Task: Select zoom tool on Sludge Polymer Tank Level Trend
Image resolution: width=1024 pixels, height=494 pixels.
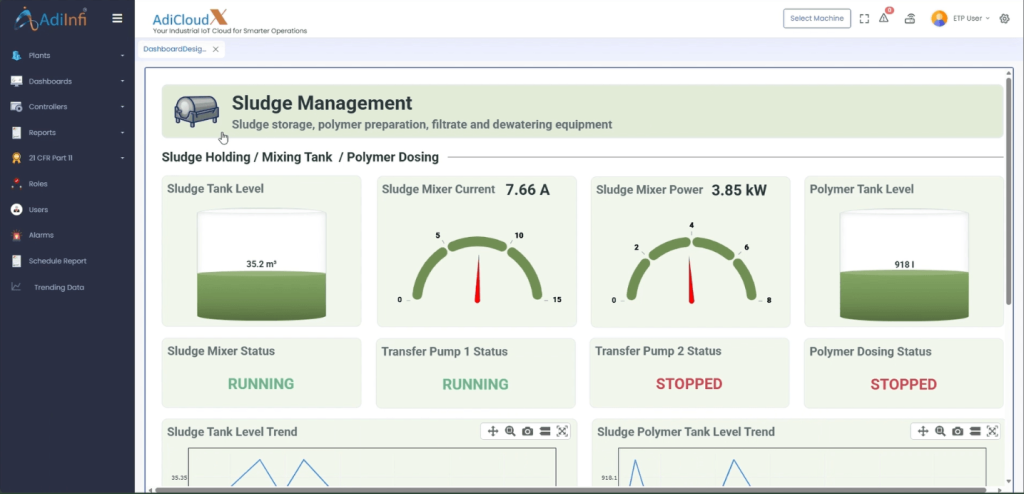Action: [940, 431]
